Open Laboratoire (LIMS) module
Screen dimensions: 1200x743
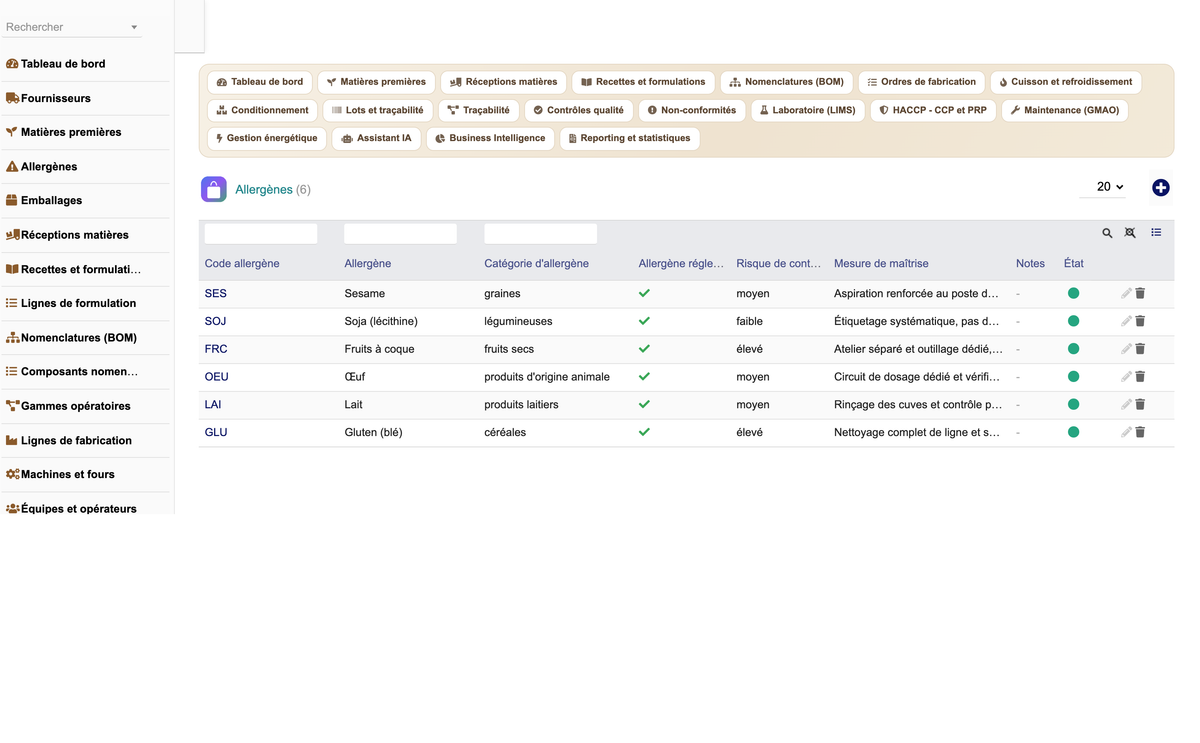807,110
